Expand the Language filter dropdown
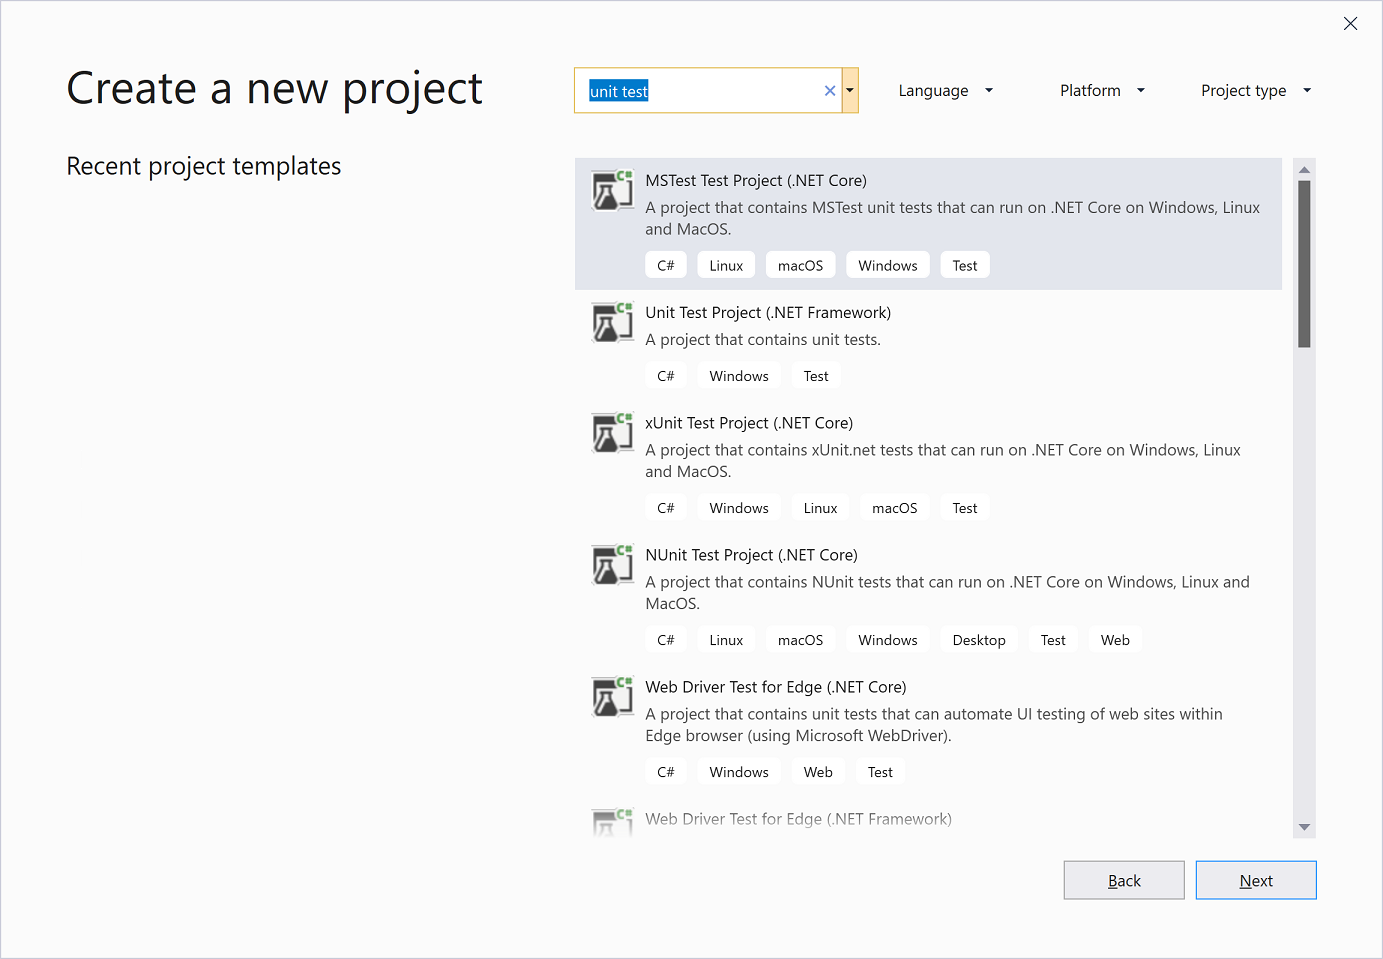Viewport: 1383px width, 959px height. click(945, 91)
